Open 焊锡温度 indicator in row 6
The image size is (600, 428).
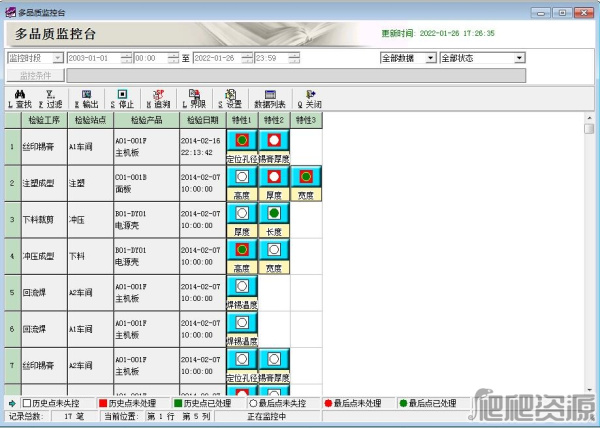point(242,322)
